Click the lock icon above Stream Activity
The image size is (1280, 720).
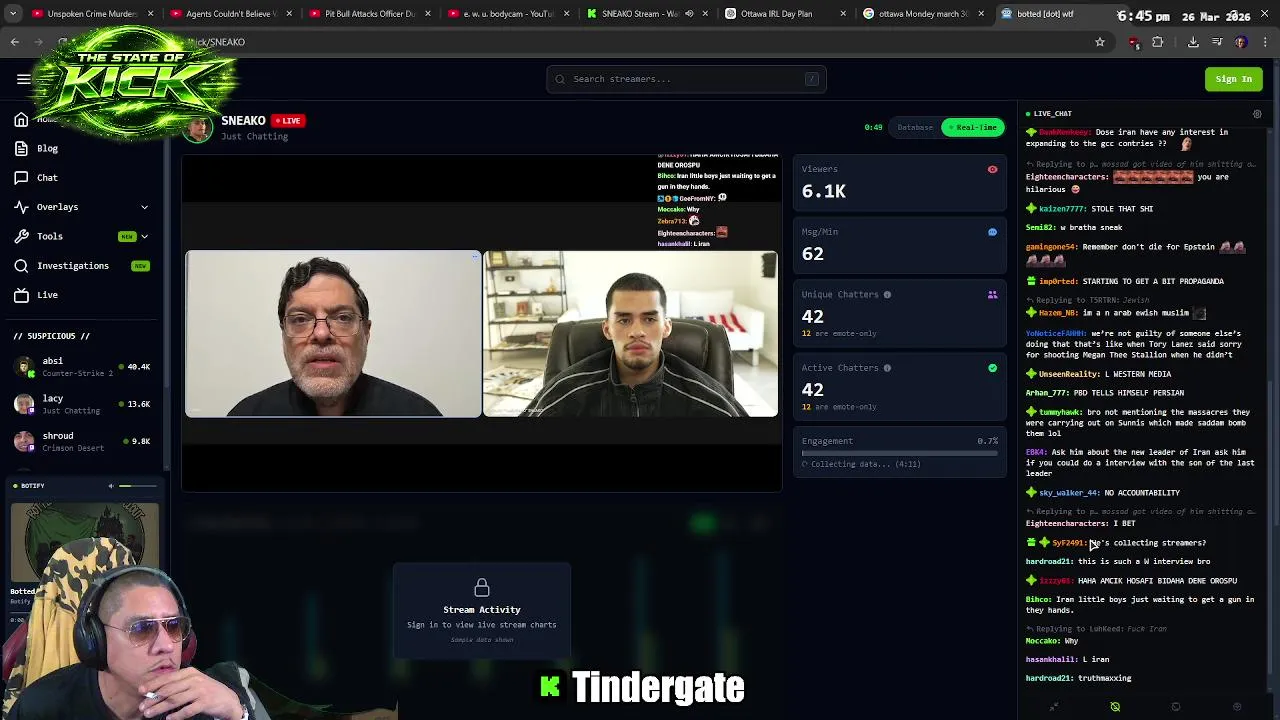point(481,587)
